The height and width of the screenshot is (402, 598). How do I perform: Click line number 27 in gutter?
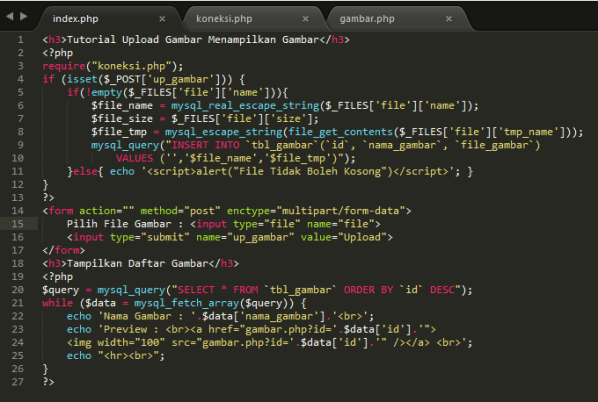coord(18,382)
